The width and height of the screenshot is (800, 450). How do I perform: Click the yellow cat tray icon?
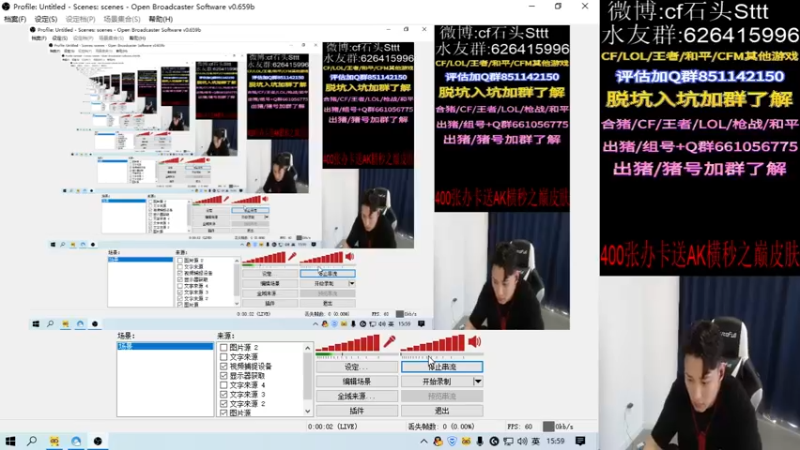(466, 441)
